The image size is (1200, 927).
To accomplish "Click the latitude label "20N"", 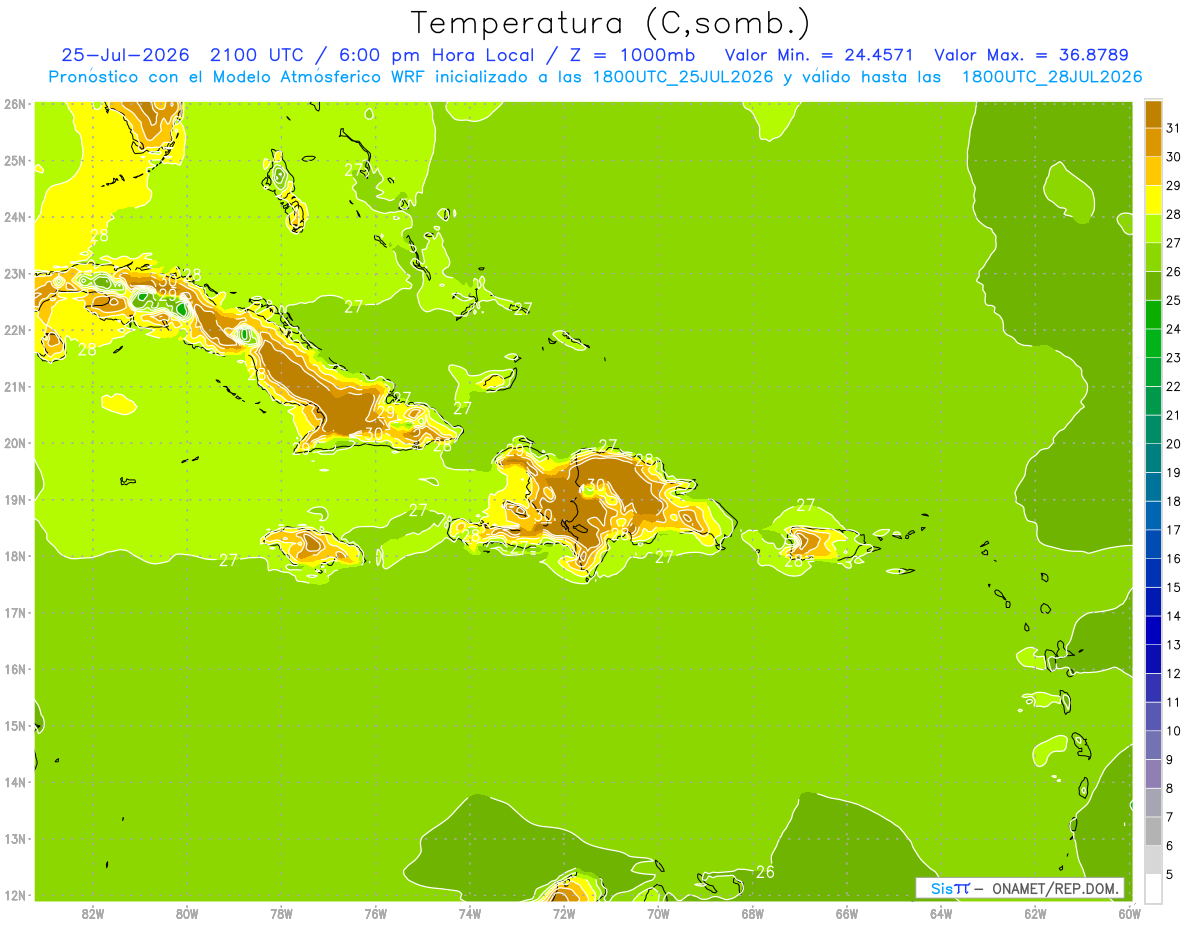I will coord(14,443).
